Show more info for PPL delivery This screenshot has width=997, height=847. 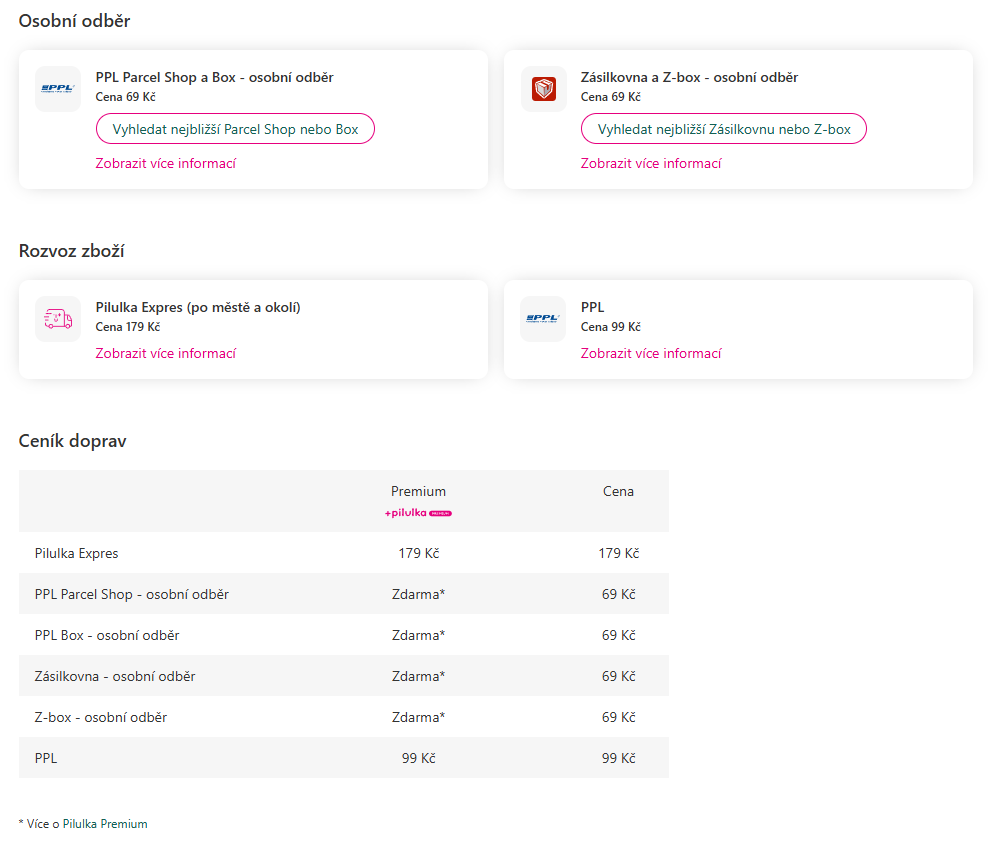tap(651, 354)
